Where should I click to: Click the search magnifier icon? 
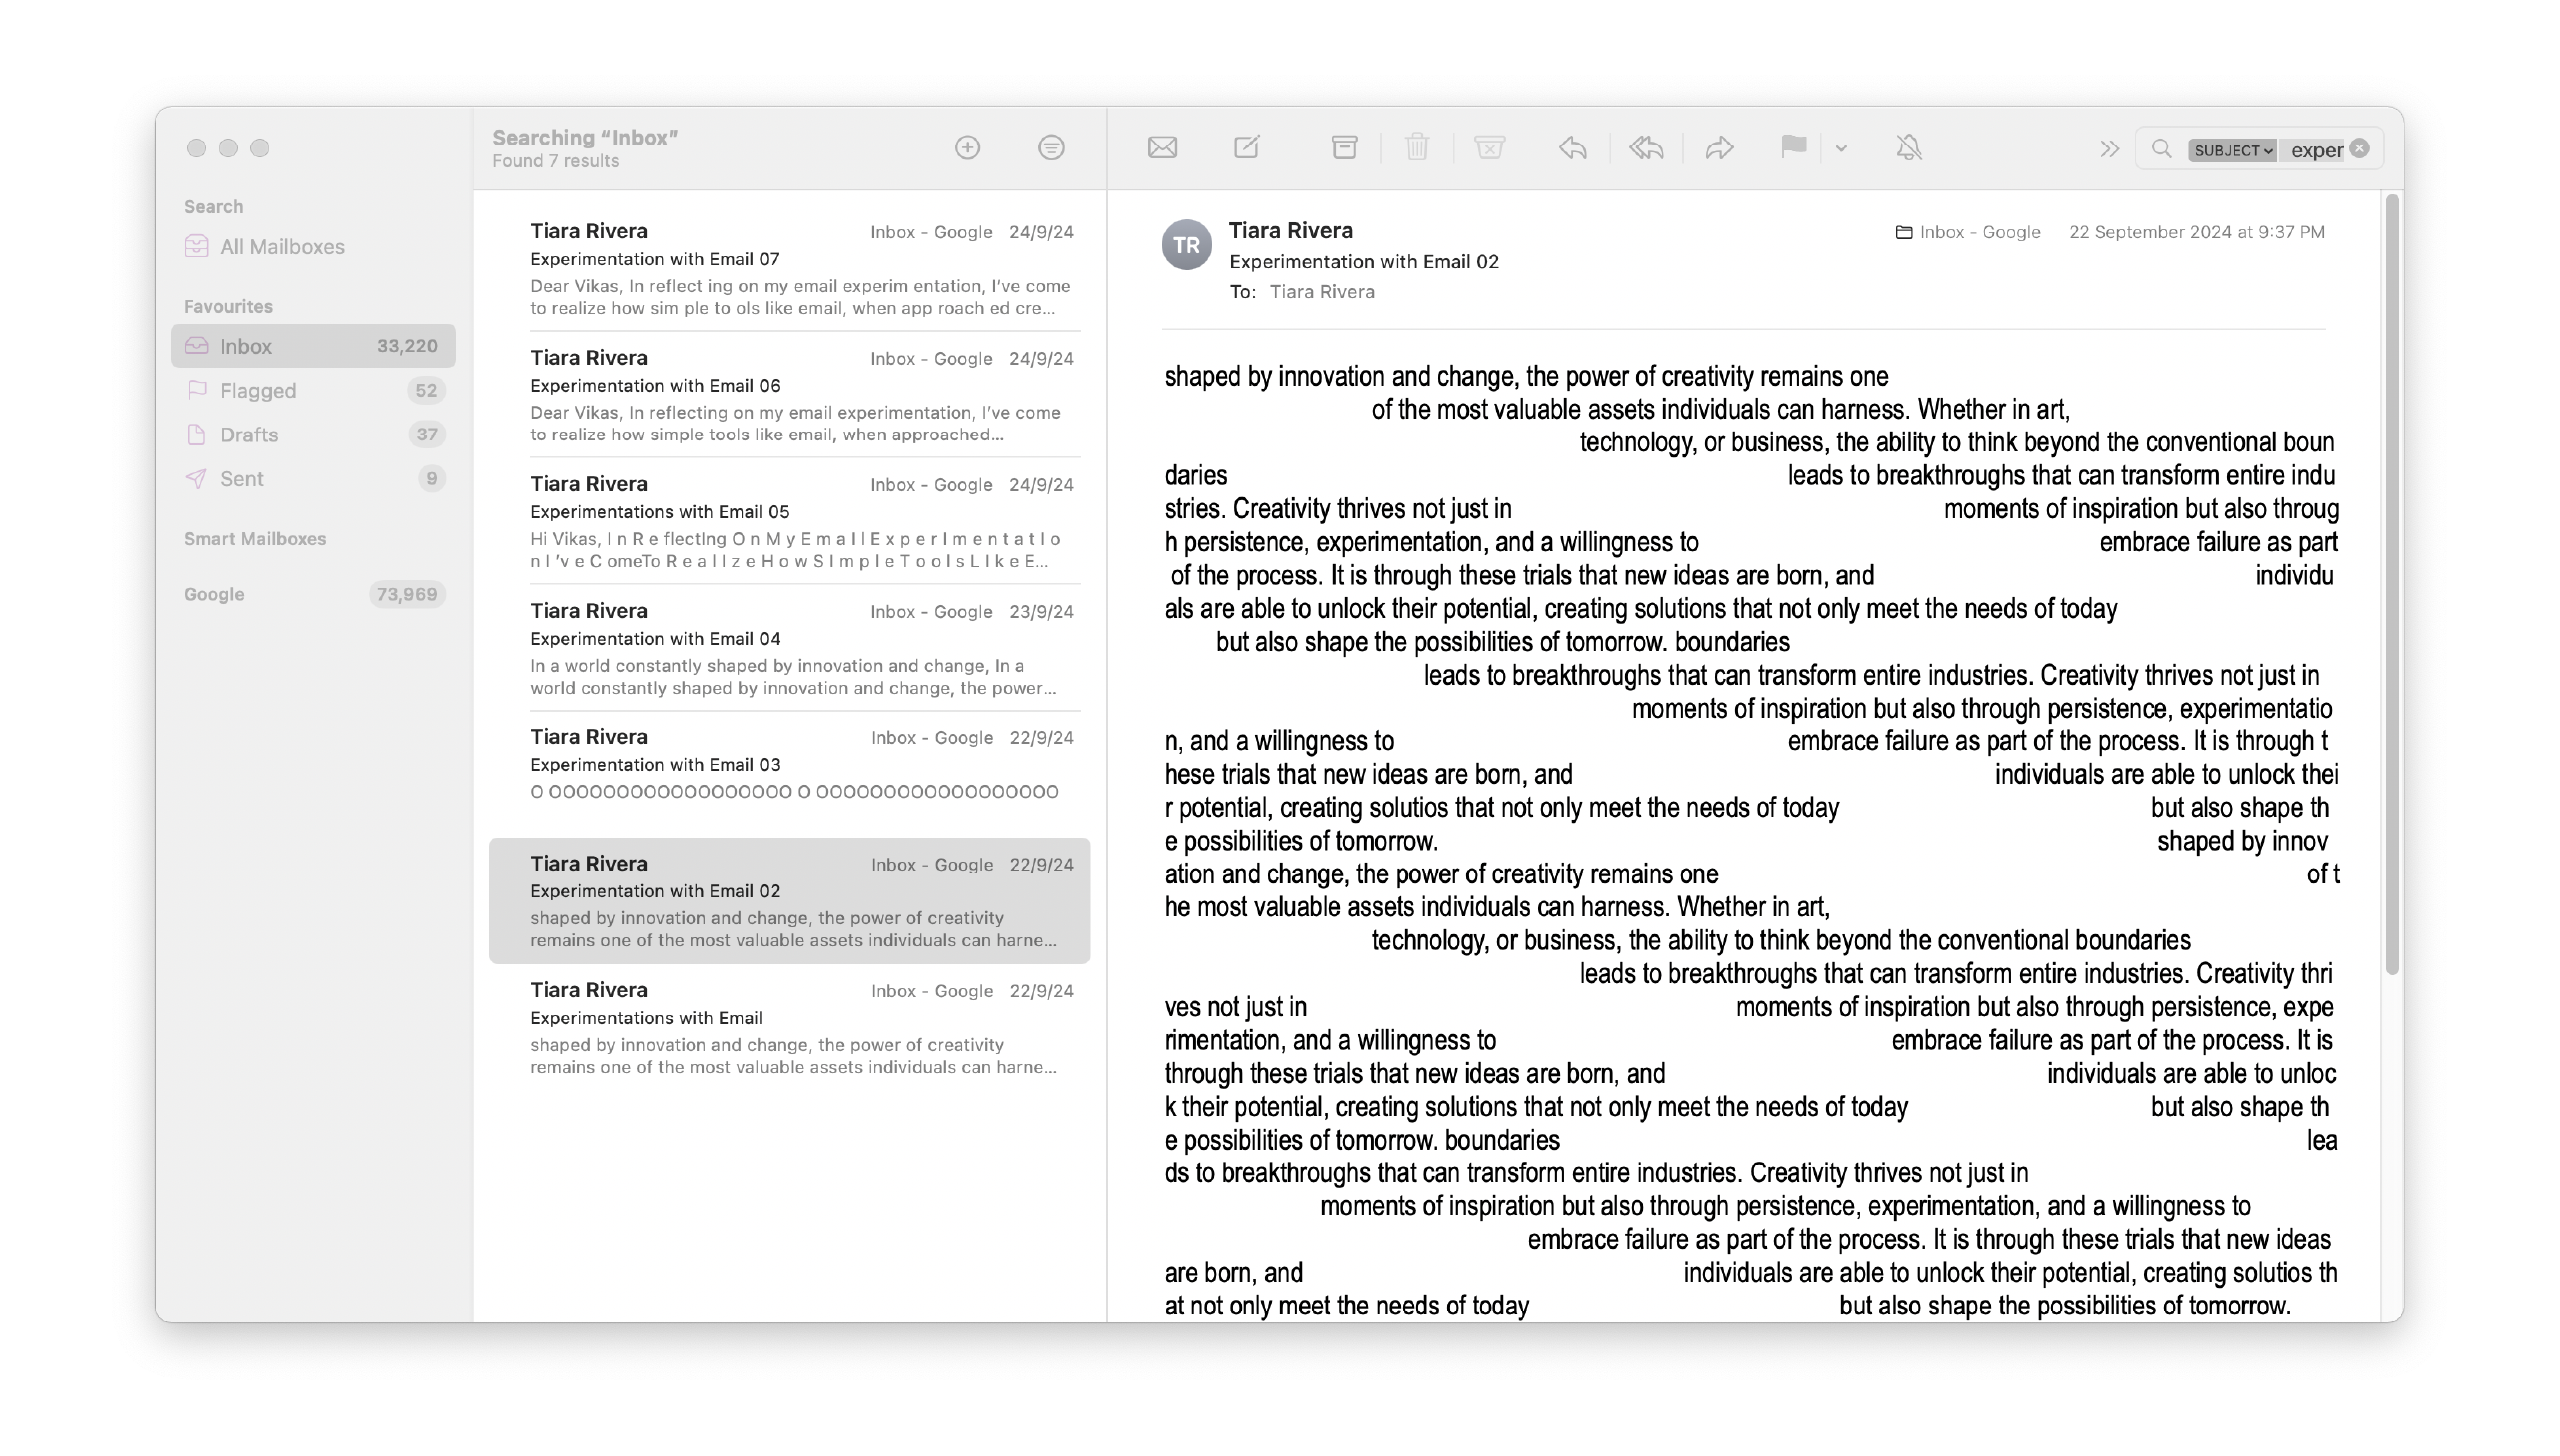[2161, 149]
